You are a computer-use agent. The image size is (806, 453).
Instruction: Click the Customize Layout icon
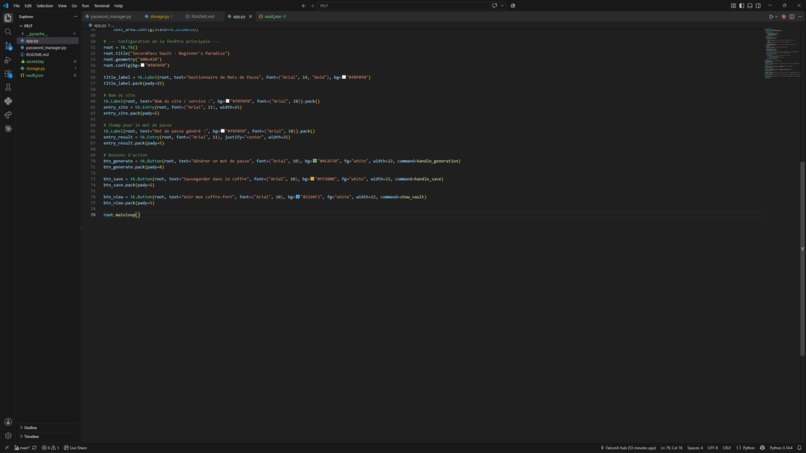[733, 6]
